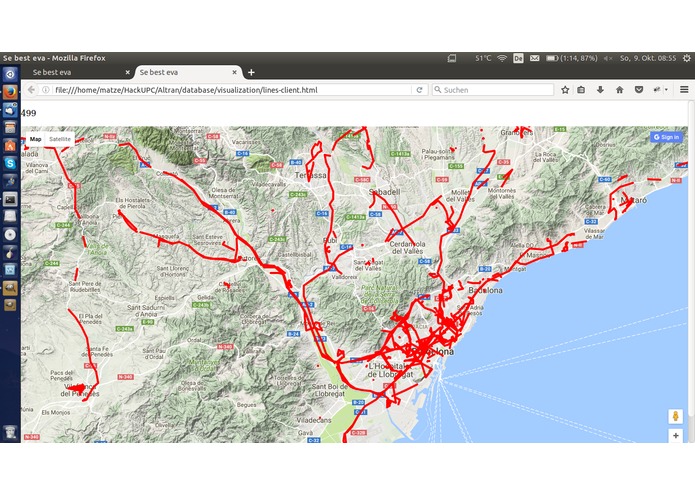Open the muted volume indicator
This screenshot has width=695, height=494.
pyautogui.click(x=608, y=58)
